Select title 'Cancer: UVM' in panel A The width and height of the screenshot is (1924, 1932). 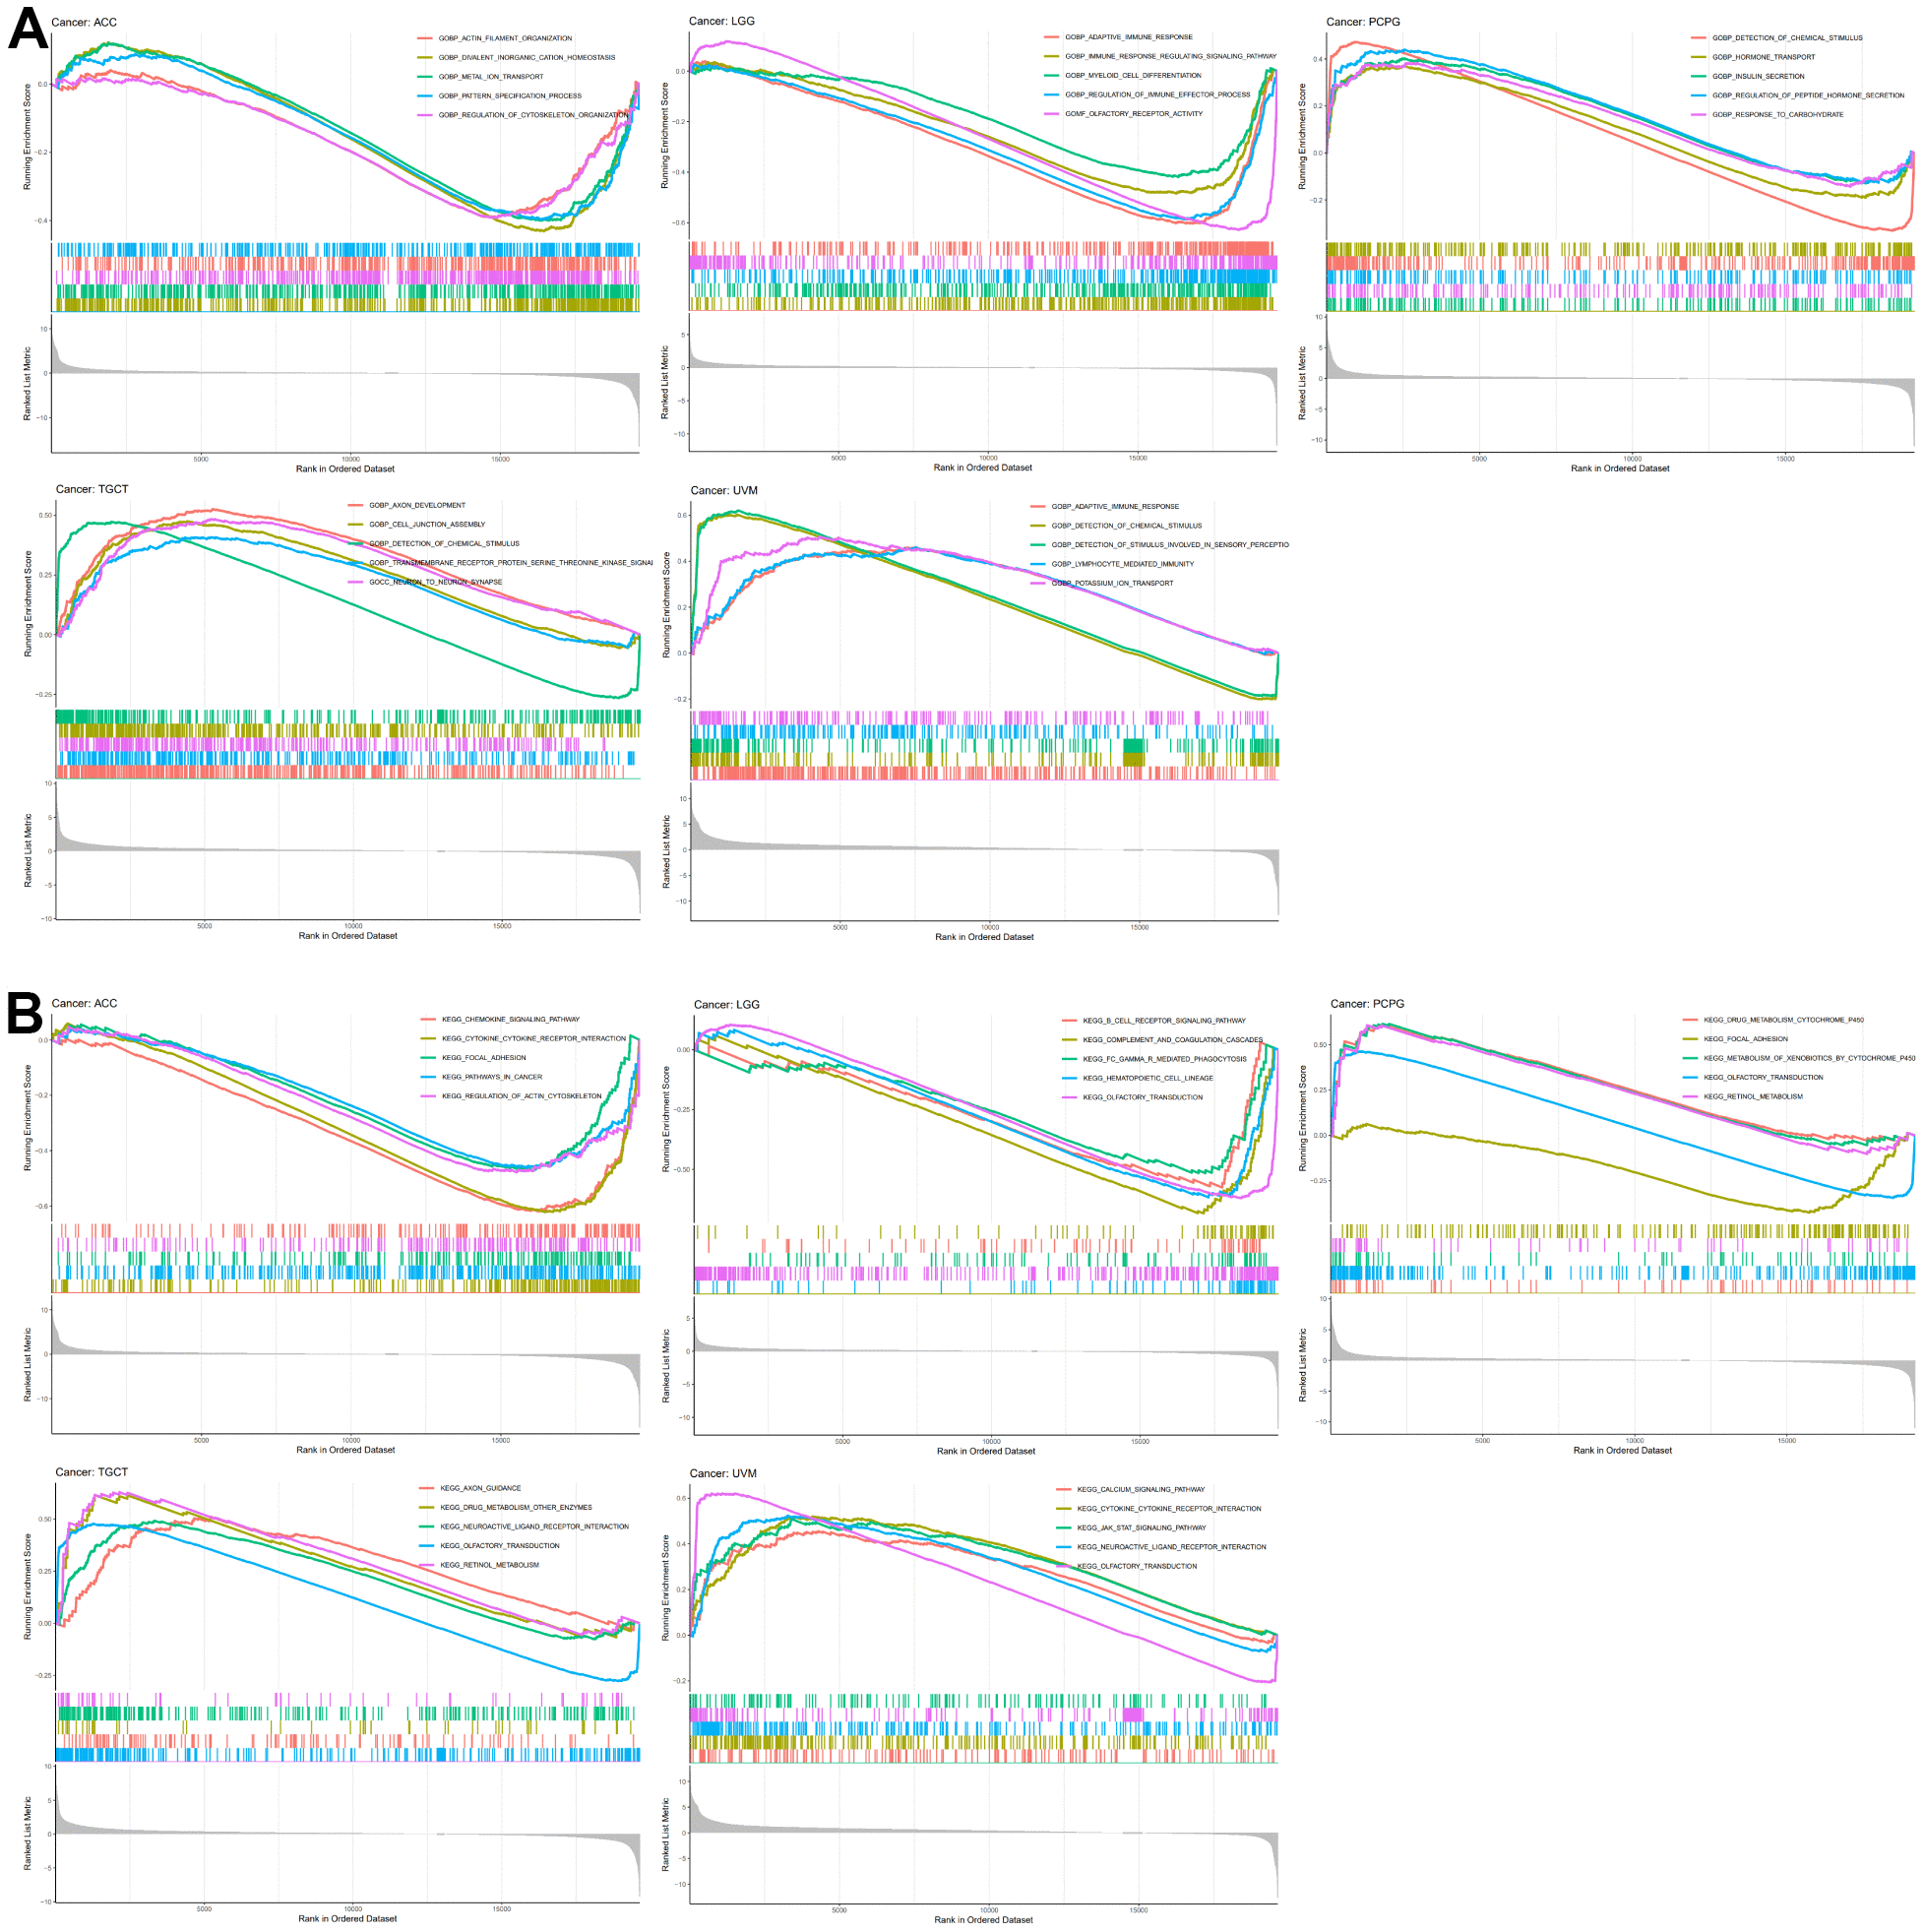tap(724, 490)
